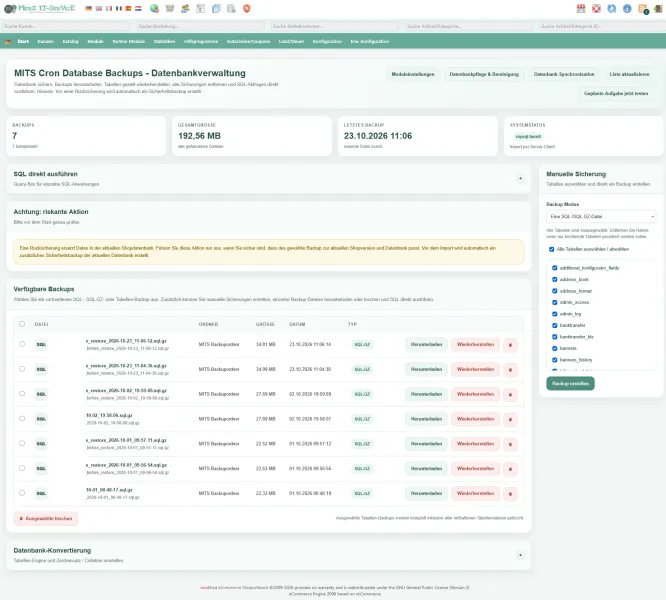The height and width of the screenshot is (600, 666).
Task: Click the 'Suche Bestellung' search field
Action: click(200, 26)
